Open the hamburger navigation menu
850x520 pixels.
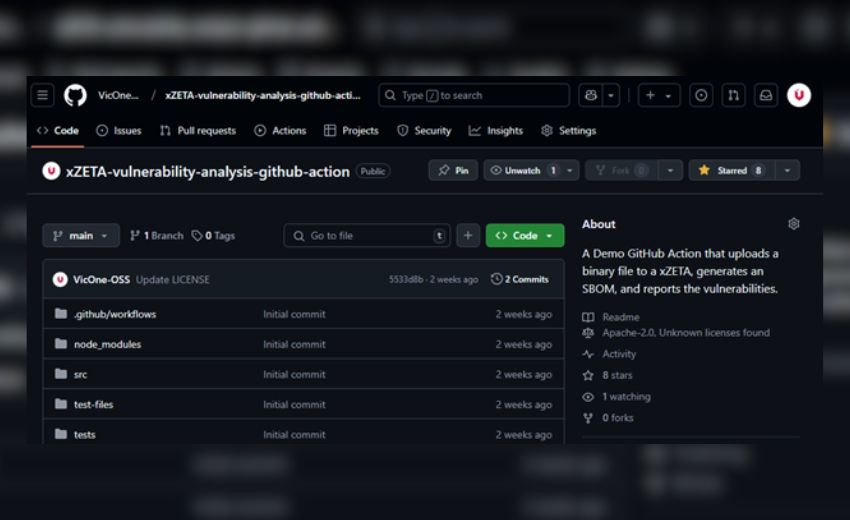42,95
